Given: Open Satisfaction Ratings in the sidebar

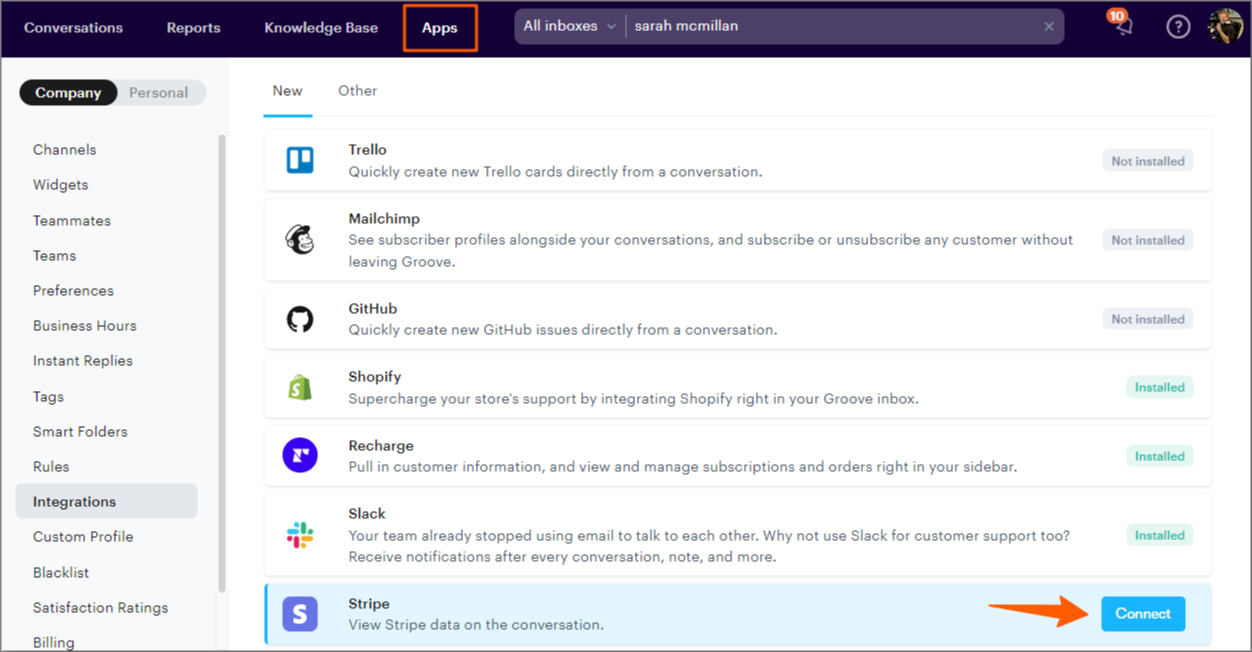Looking at the screenshot, I should [x=100, y=607].
